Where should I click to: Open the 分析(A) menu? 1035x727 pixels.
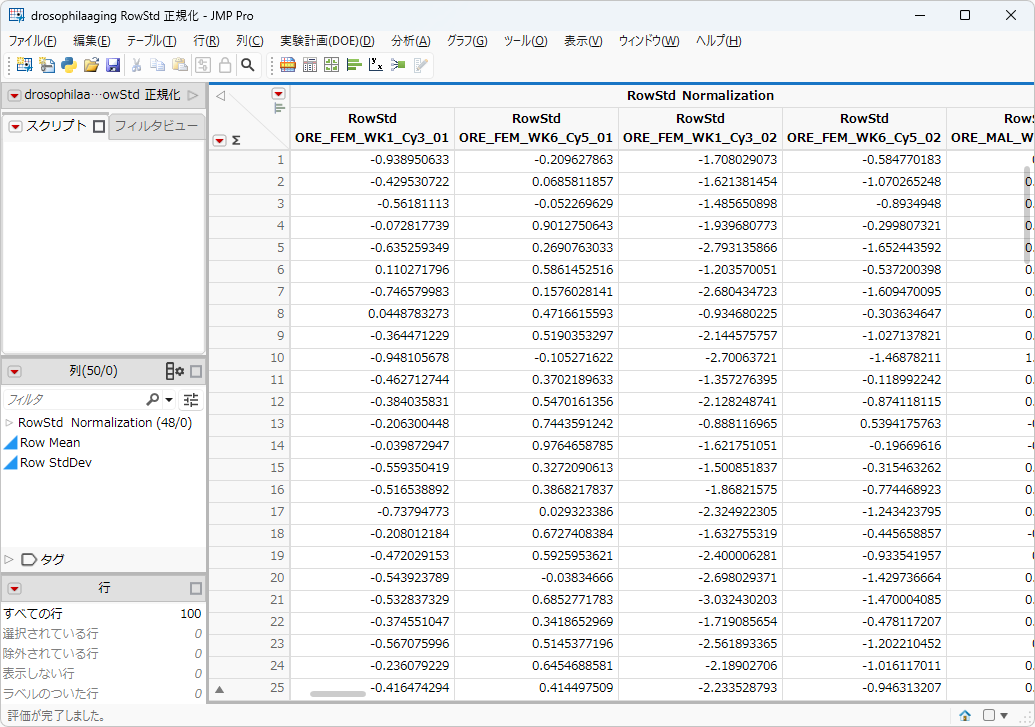coord(411,41)
